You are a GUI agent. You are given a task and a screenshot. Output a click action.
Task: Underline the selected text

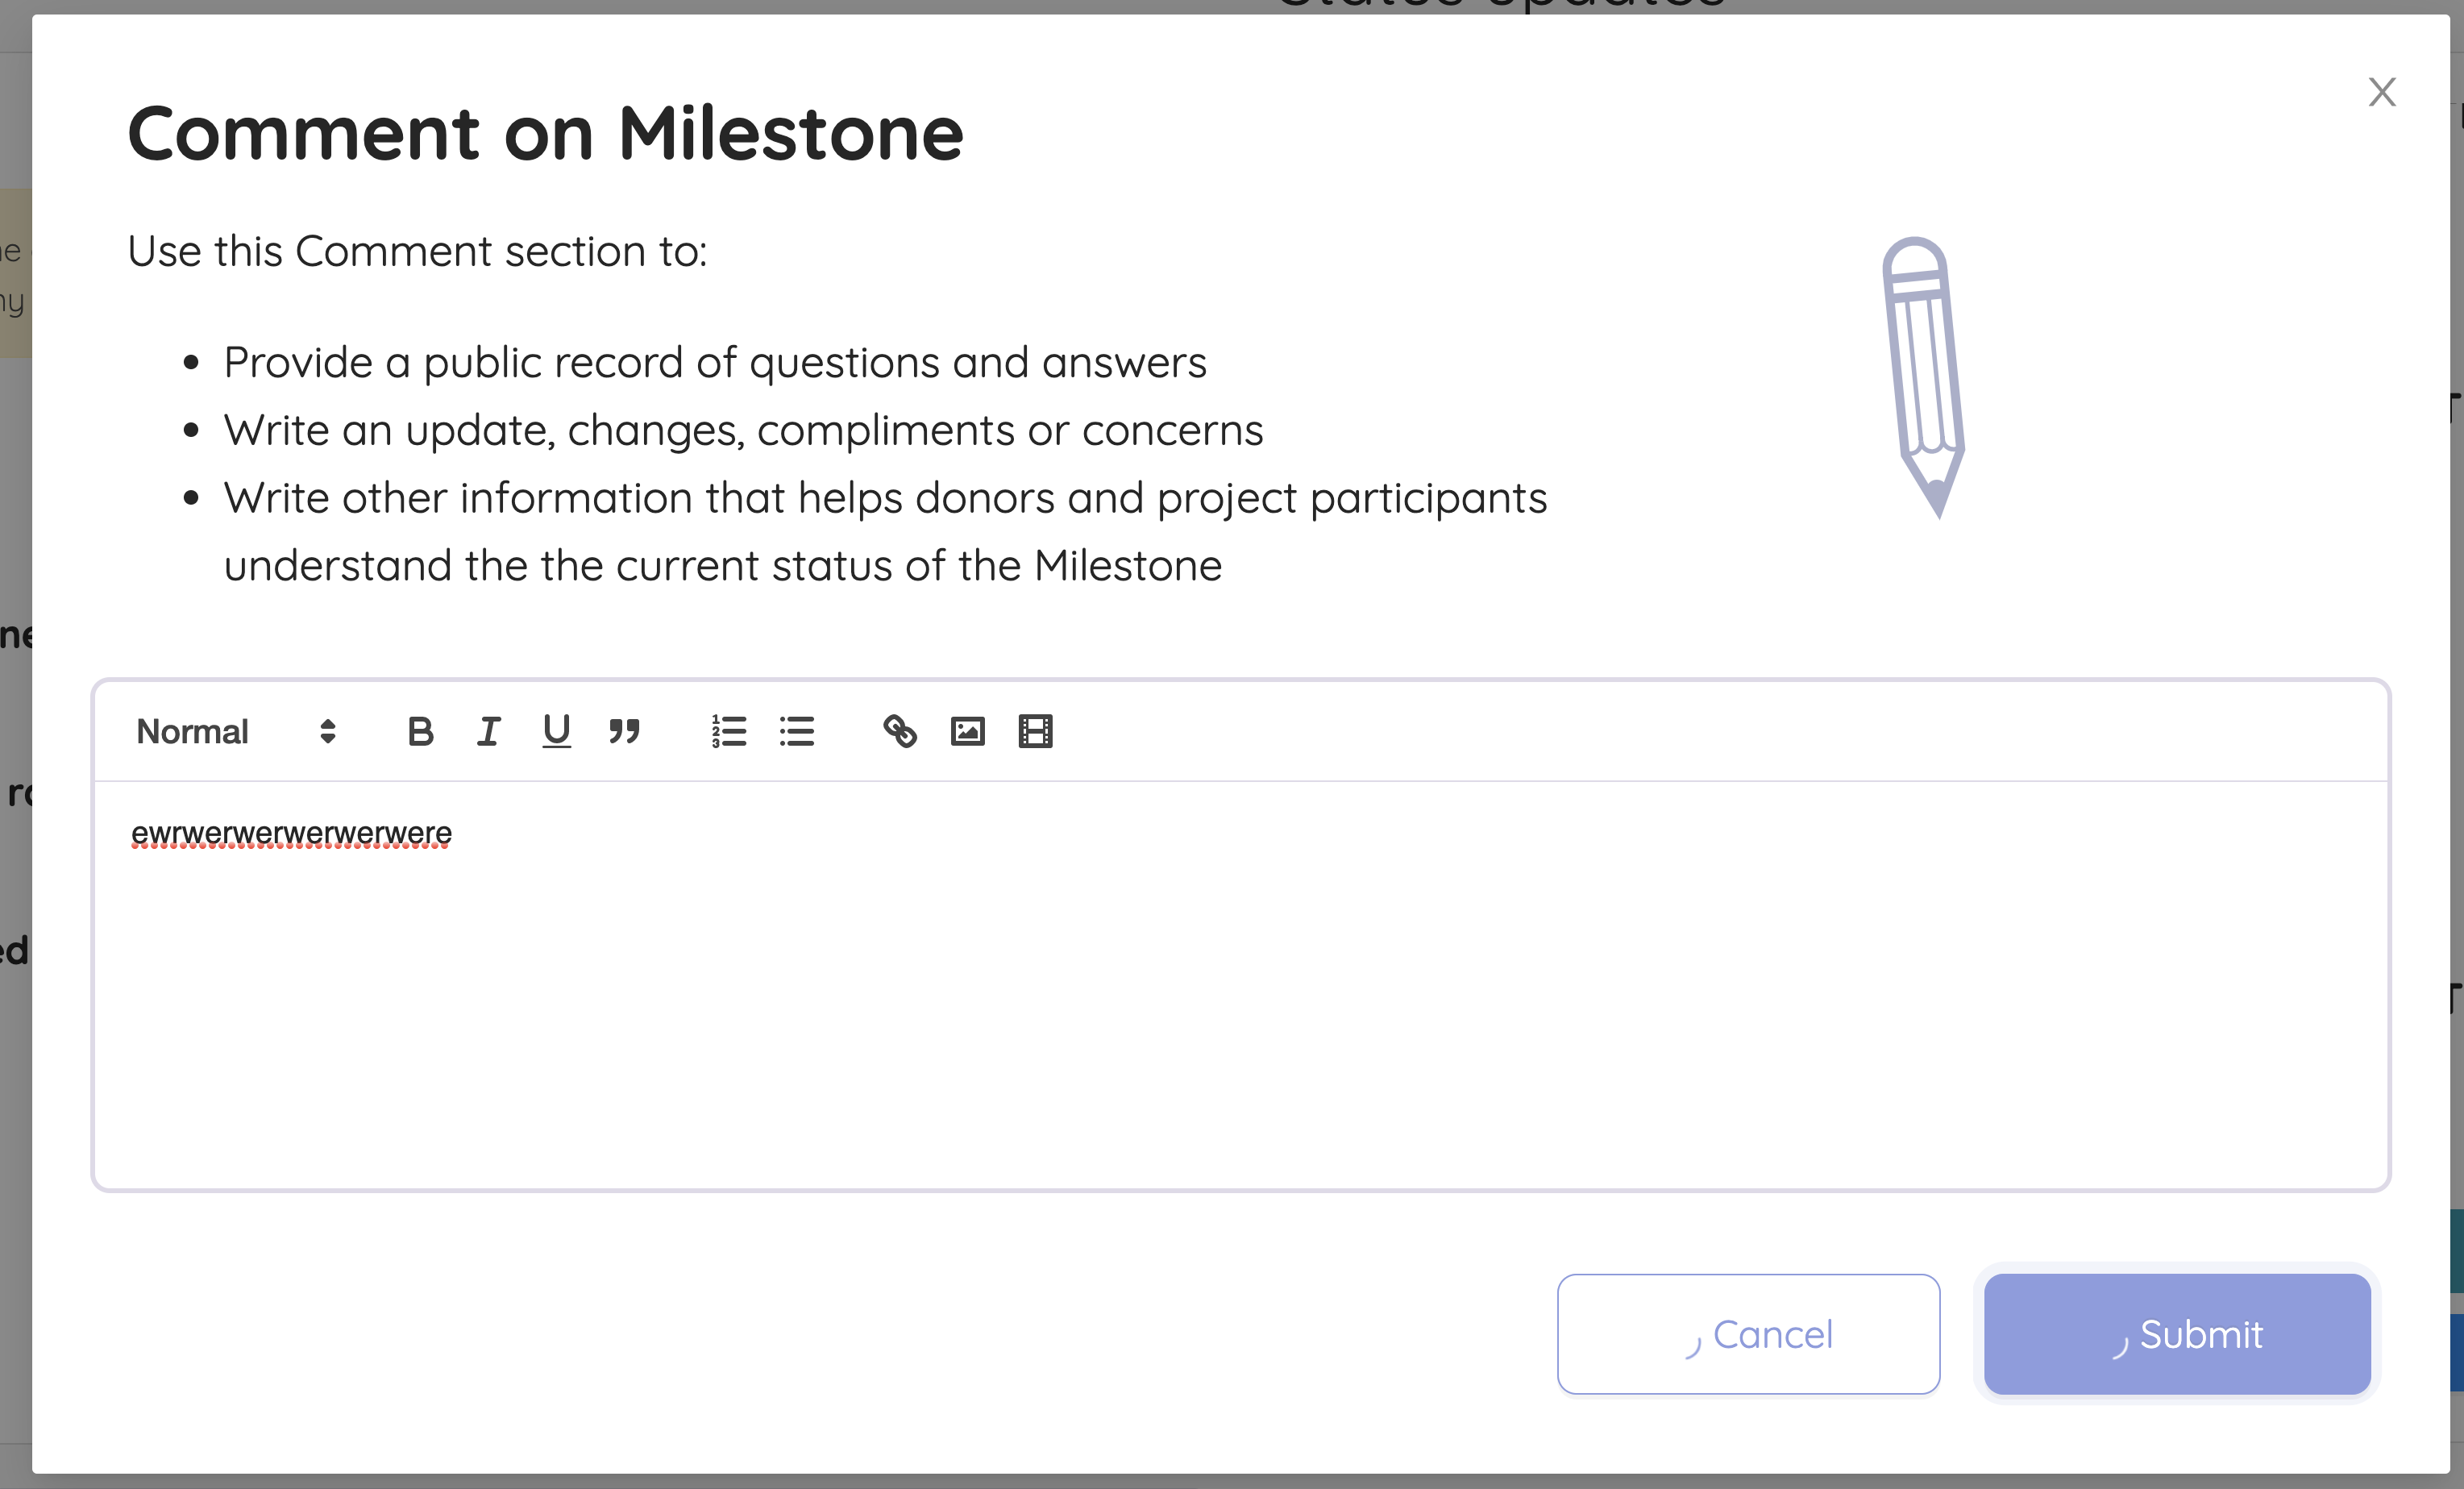[556, 732]
